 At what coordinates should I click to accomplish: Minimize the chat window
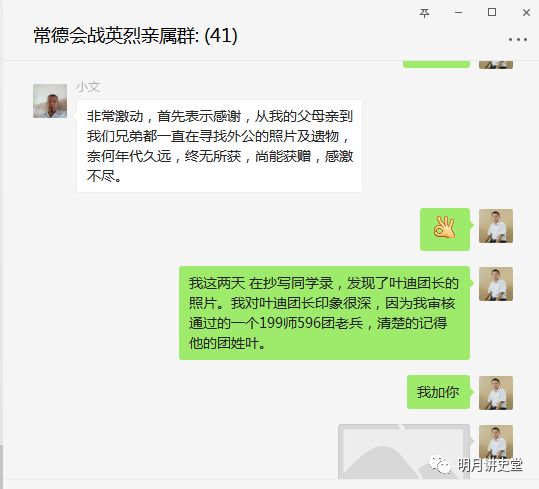click(x=458, y=13)
